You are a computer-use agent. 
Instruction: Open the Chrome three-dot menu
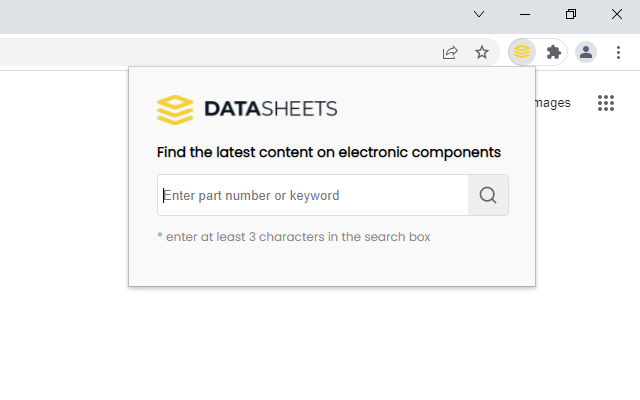click(619, 52)
